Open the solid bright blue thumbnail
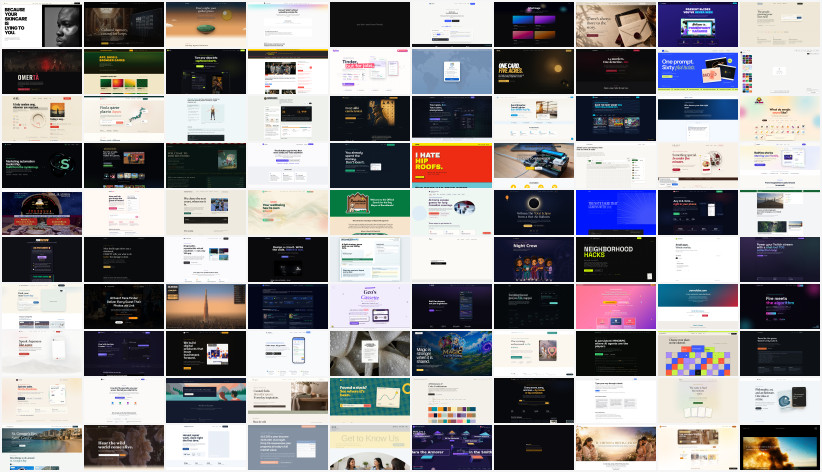This screenshot has width=822, height=472. pos(616,212)
